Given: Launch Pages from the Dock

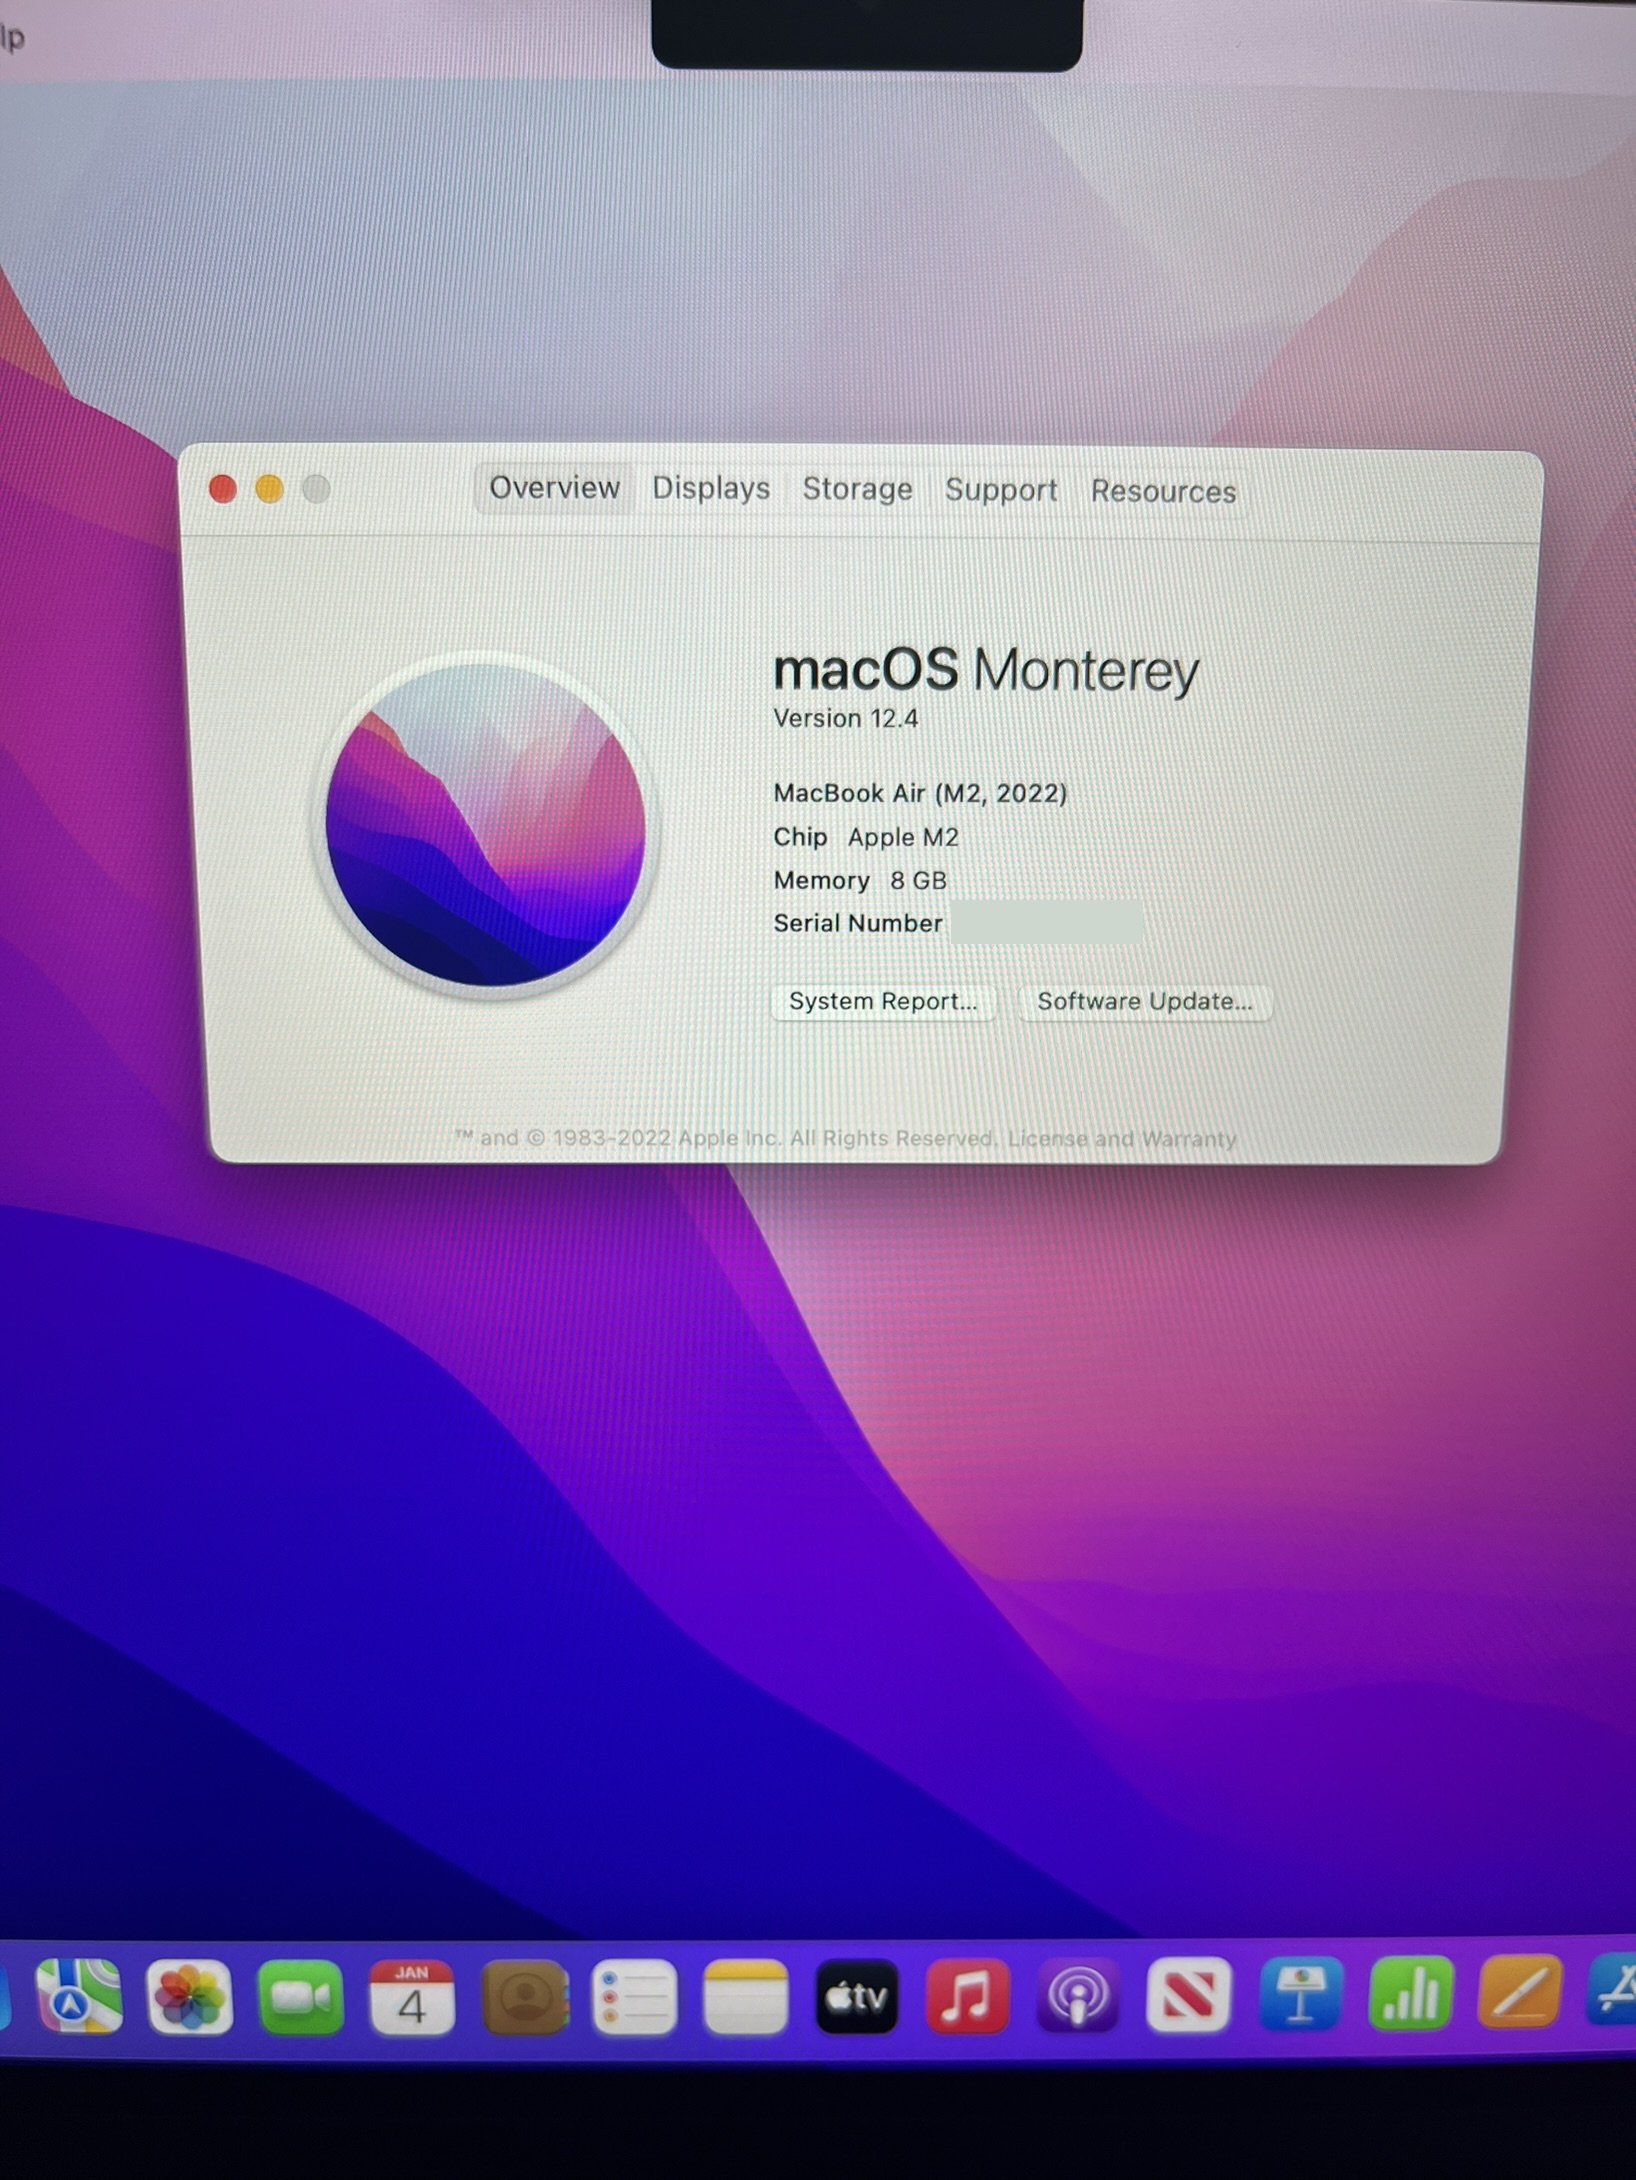Looking at the screenshot, I should pyautogui.click(x=1519, y=1991).
